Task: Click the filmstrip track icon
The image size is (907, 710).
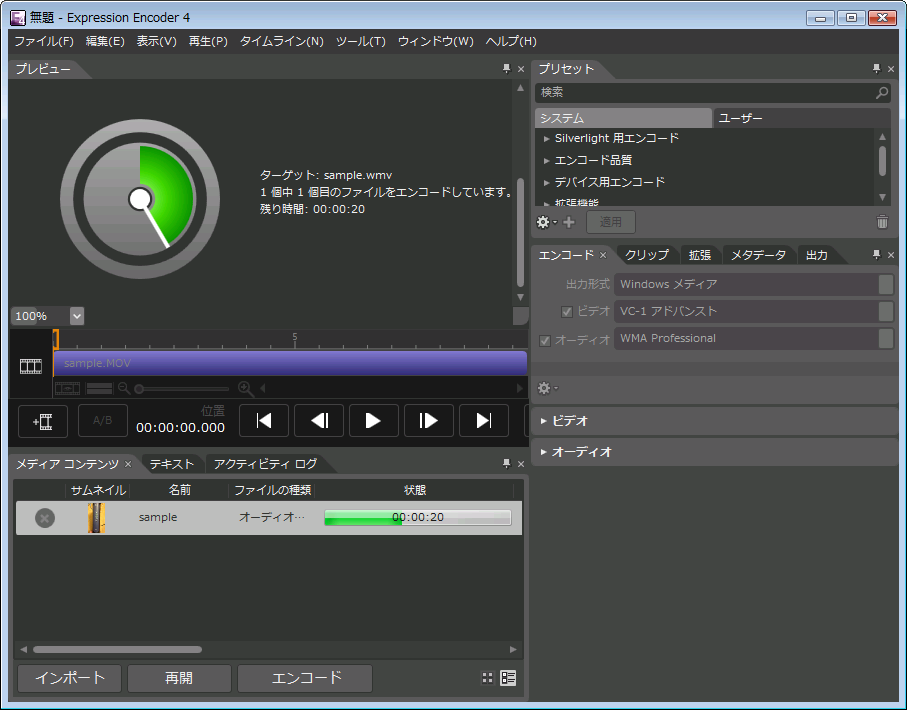Action: 31,366
